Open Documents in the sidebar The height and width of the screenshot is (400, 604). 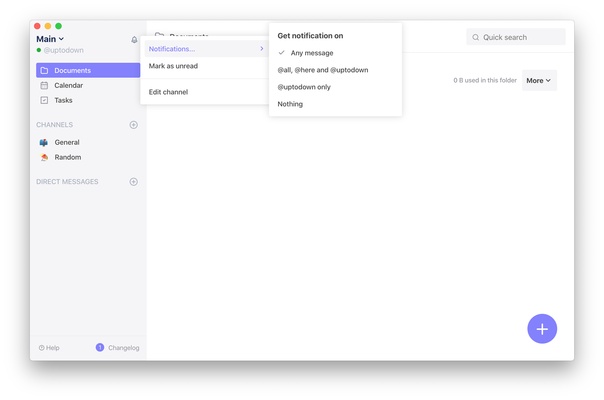(x=88, y=71)
